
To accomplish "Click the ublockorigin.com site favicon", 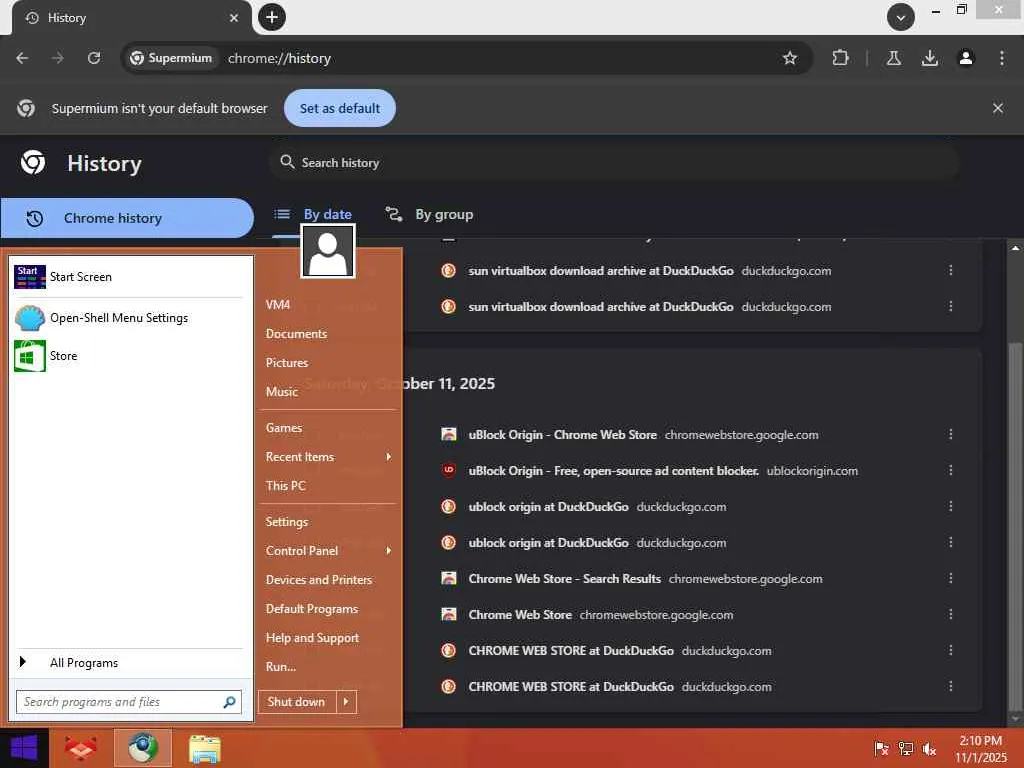I will (449, 470).
